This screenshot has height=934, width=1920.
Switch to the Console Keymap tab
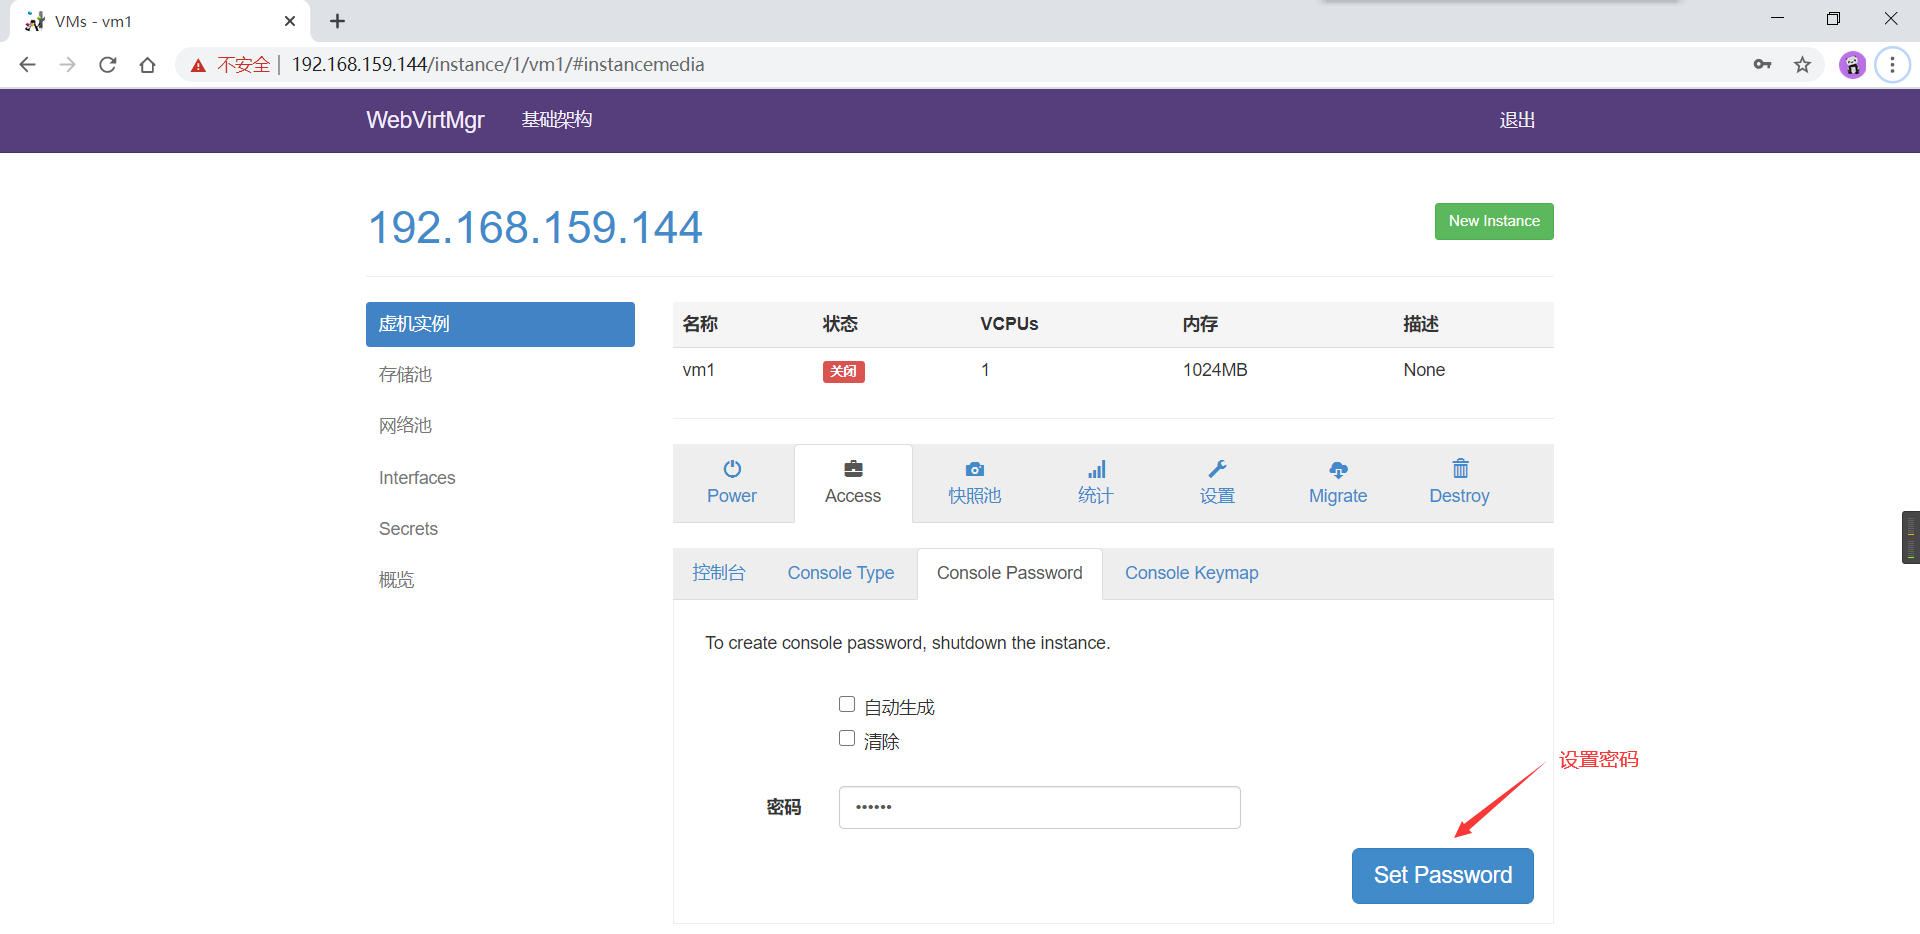coord(1192,573)
